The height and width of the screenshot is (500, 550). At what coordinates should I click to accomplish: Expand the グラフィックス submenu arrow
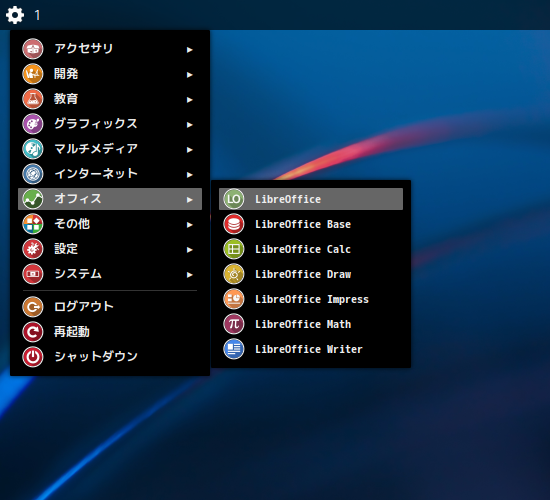(189, 125)
